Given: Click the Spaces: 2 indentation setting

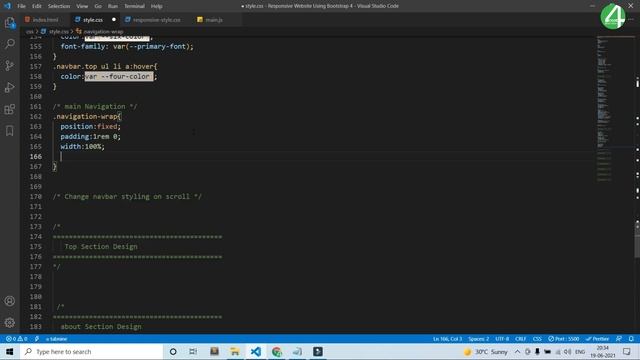Looking at the screenshot, I should 478,339.
